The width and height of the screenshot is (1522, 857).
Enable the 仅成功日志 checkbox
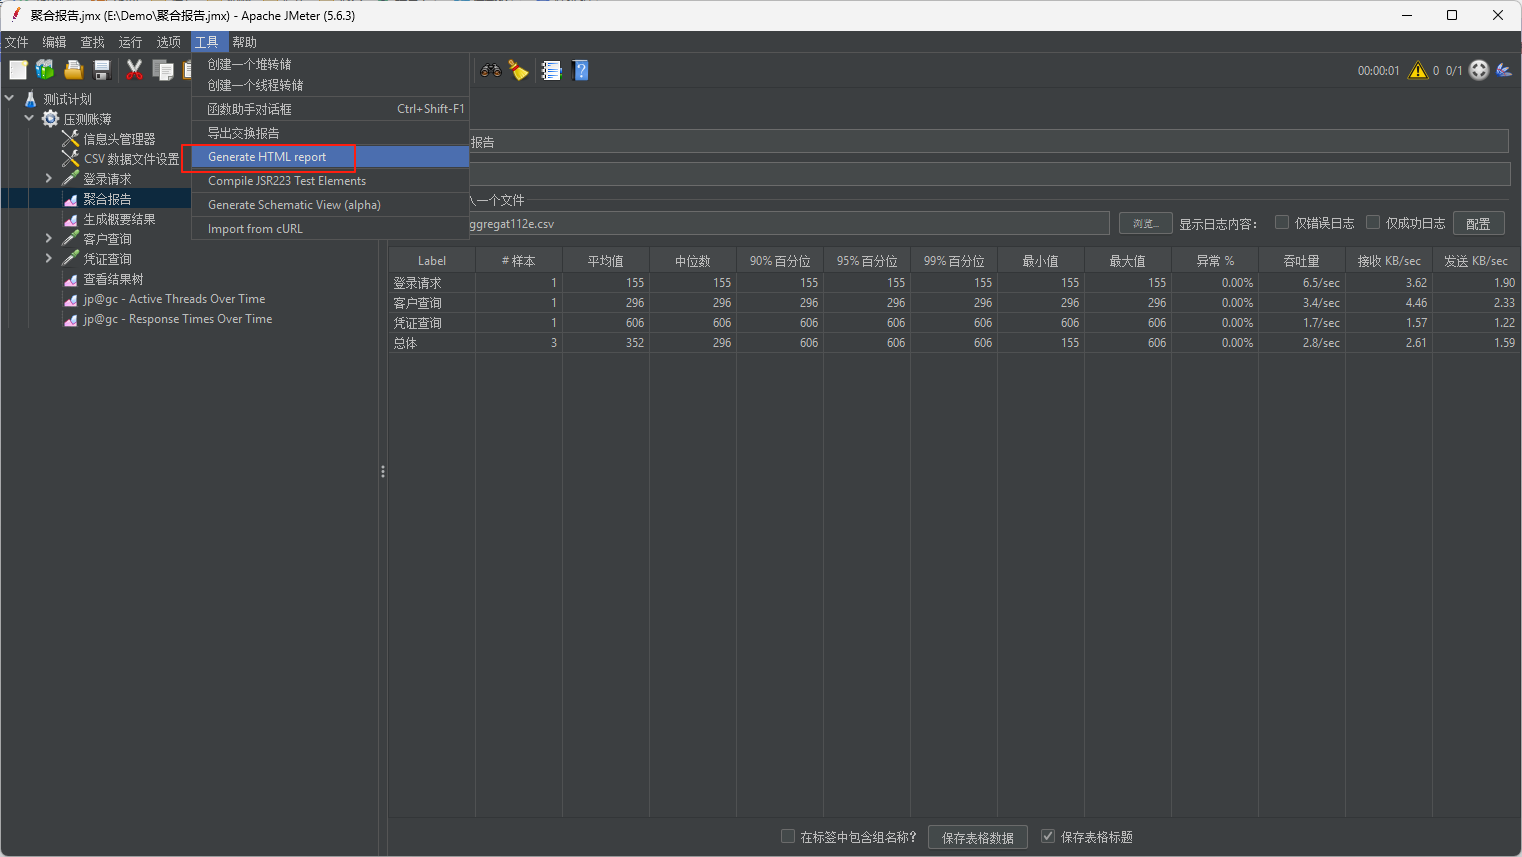(1372, 222)
